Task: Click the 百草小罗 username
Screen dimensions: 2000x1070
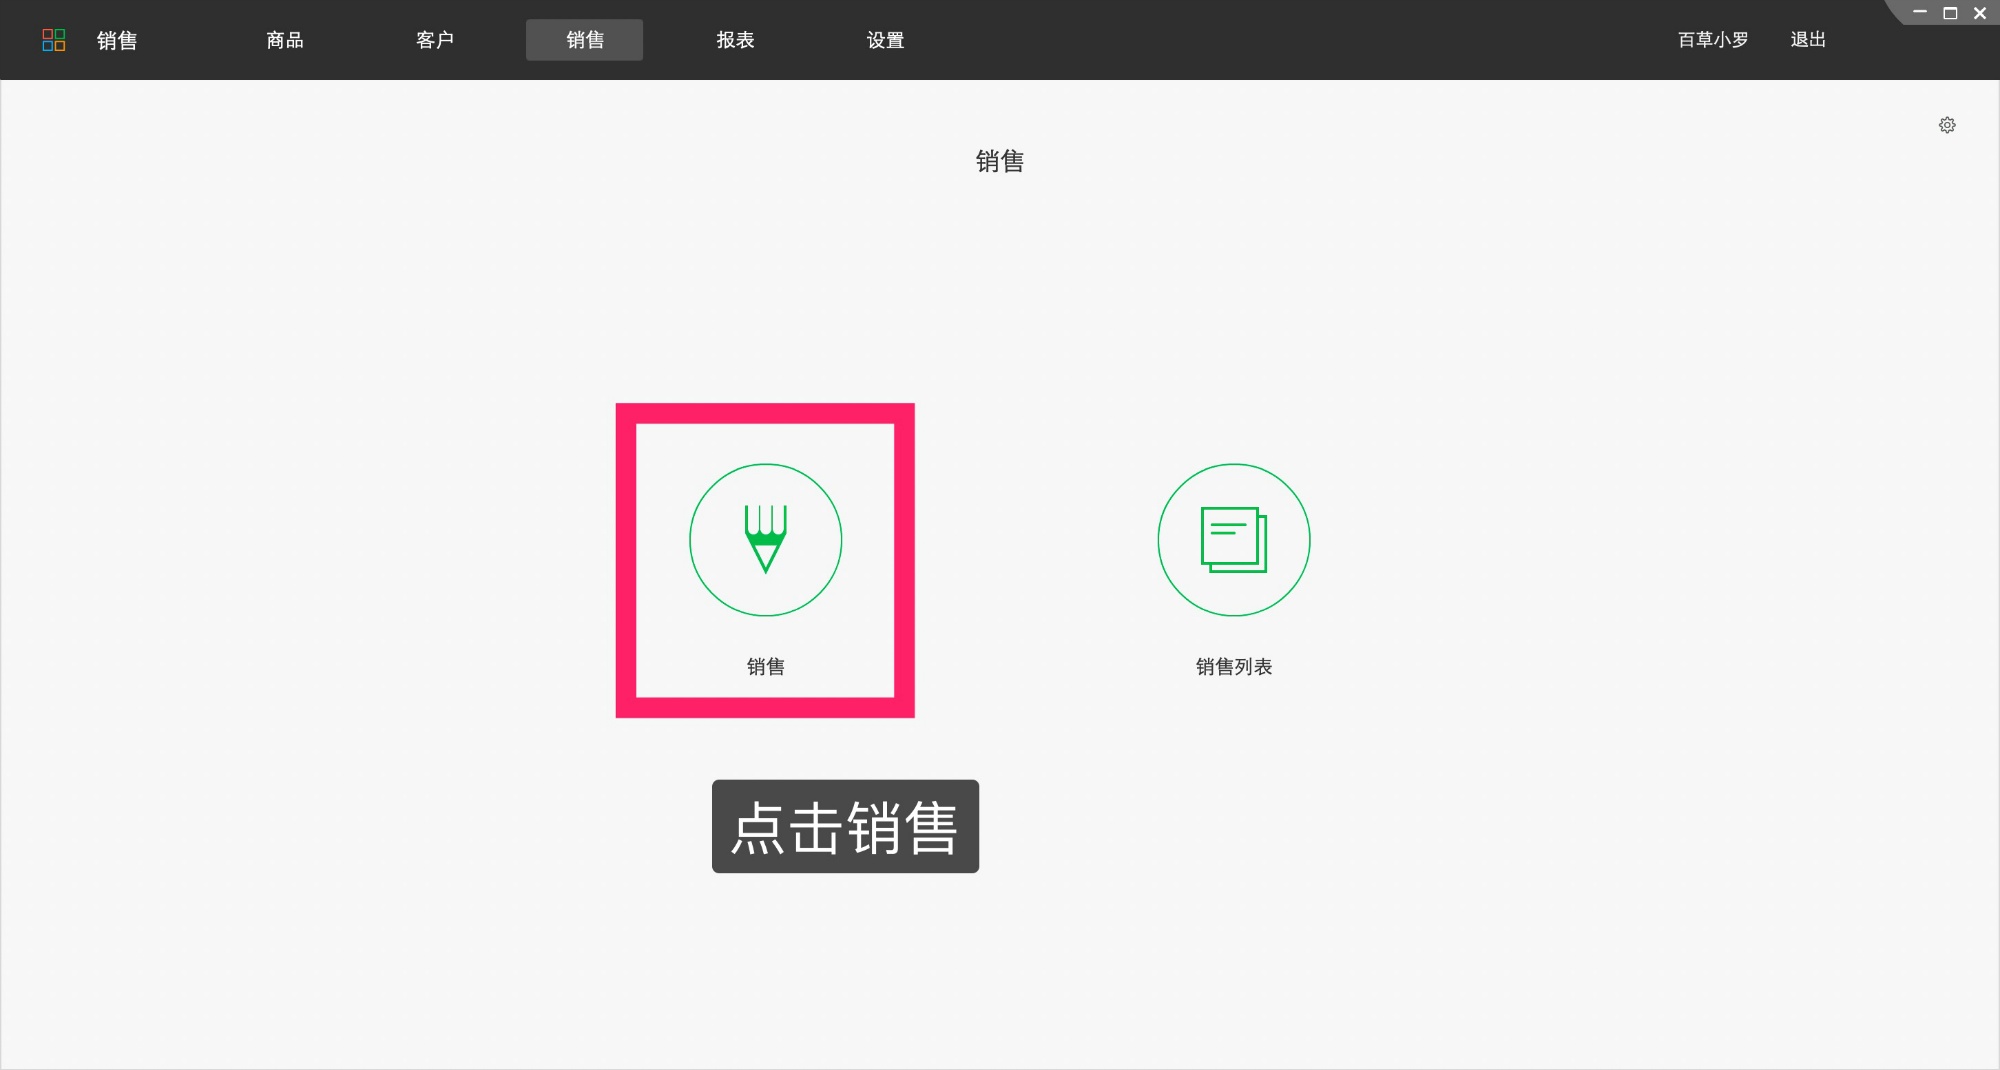Action: point(1712,40)
